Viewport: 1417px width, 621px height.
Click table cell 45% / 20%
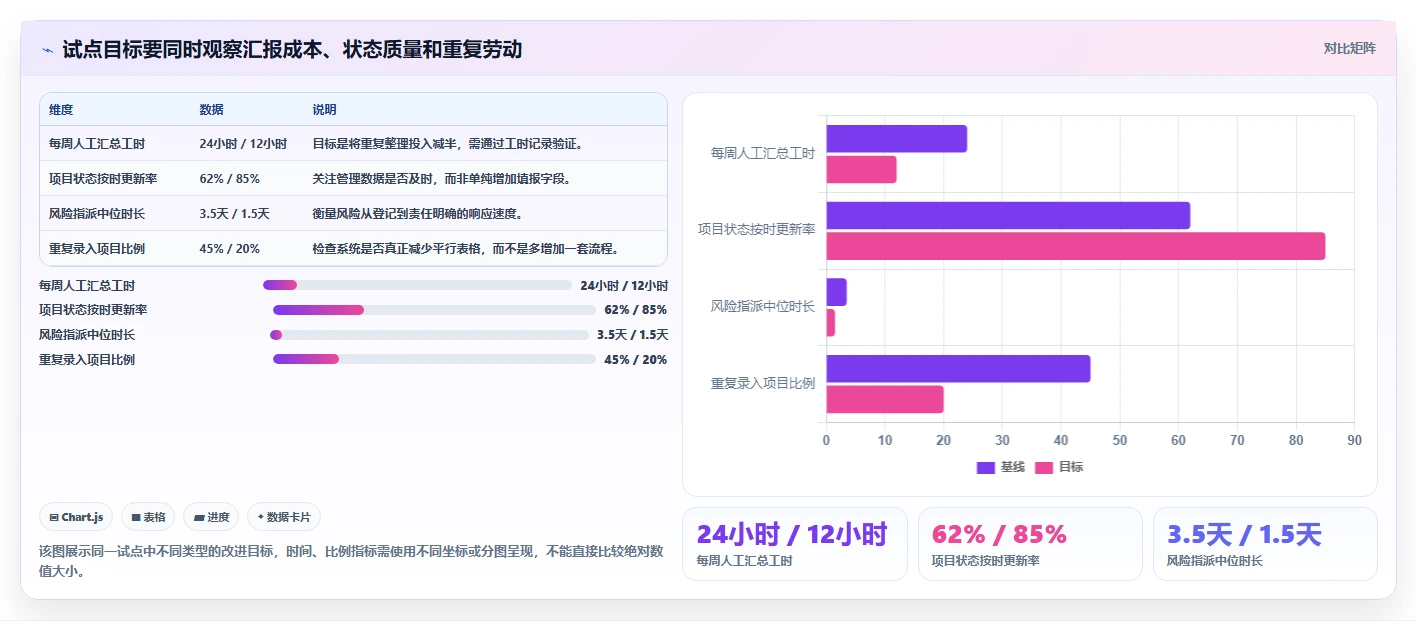tap(229, 249)
